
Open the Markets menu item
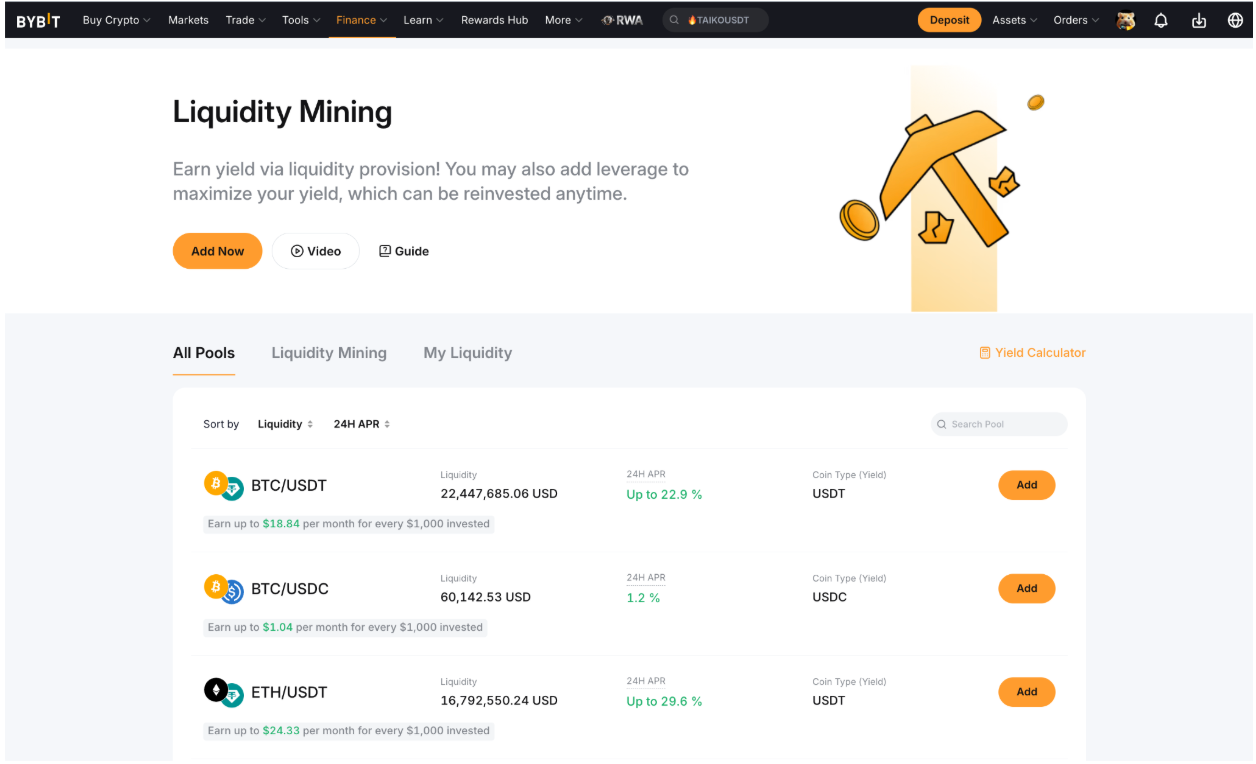188,20
